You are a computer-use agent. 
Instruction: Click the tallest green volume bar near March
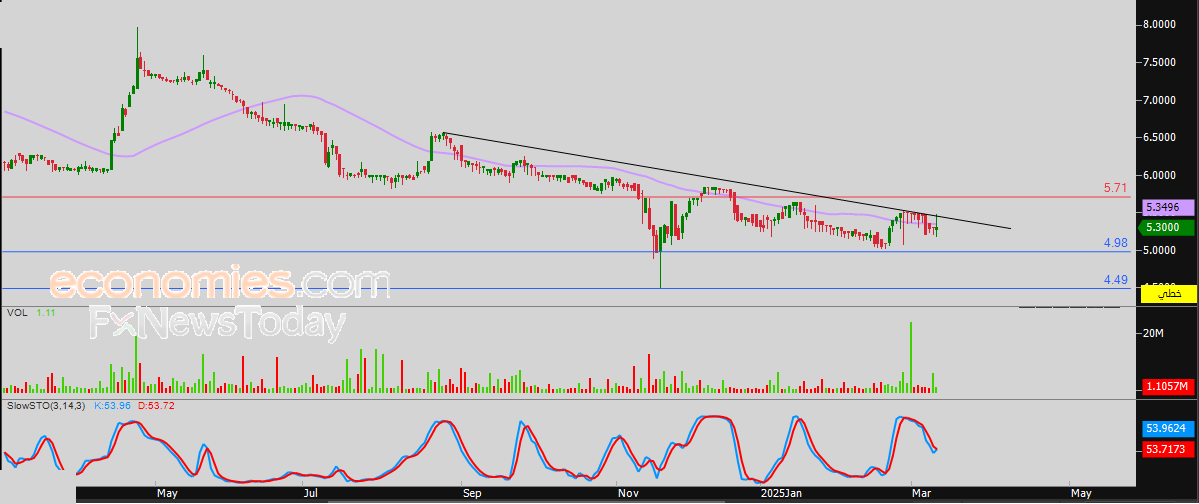coord(911,357)
